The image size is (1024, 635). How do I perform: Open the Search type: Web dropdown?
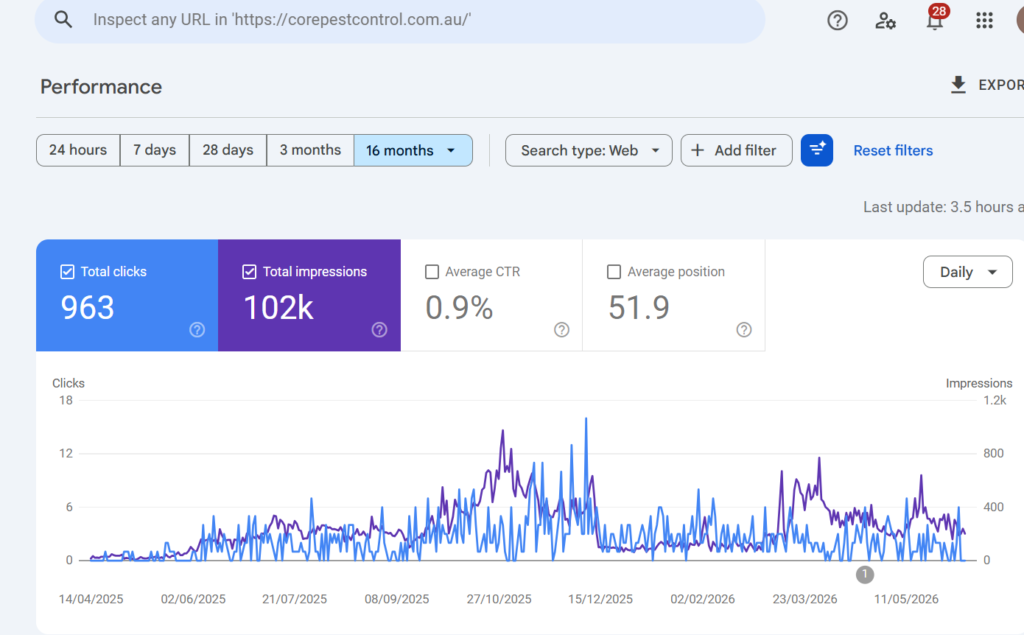pyautogui.click(x=589, y=150)
